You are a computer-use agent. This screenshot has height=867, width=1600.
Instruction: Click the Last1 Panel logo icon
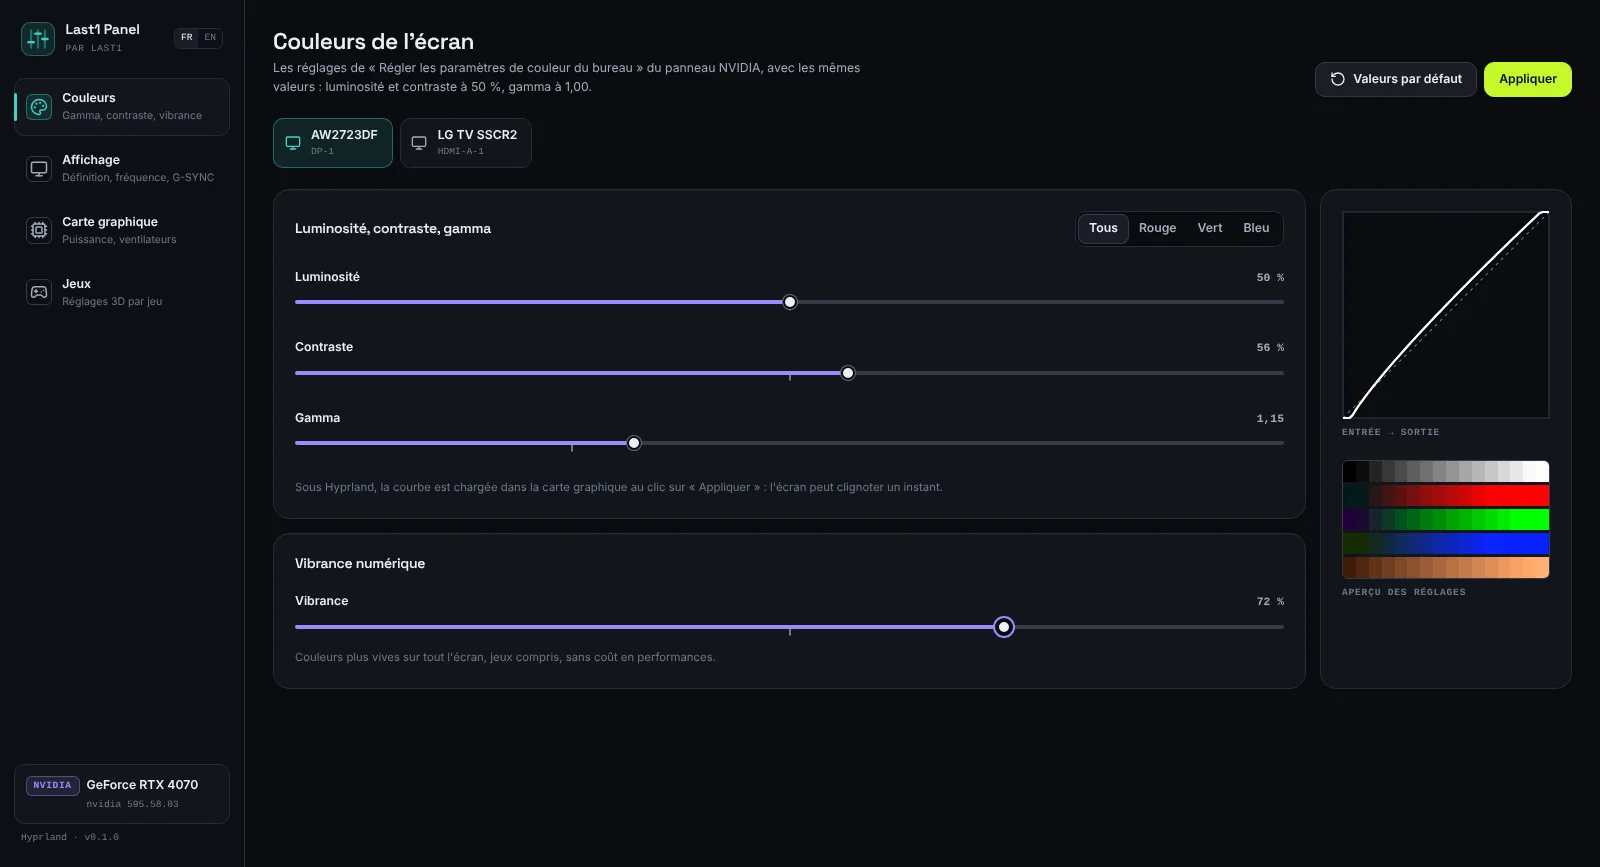click(38, 39)
